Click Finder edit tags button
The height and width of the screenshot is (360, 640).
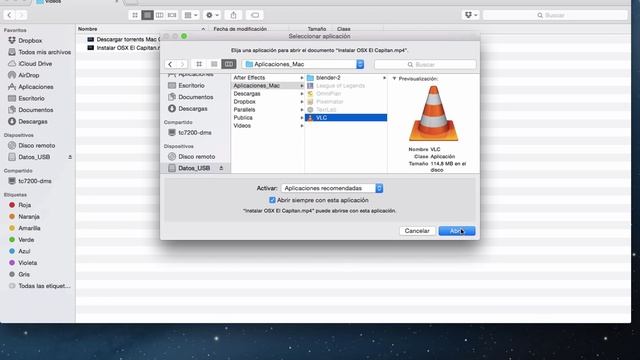pyautogui.click(x=255, y=15)
